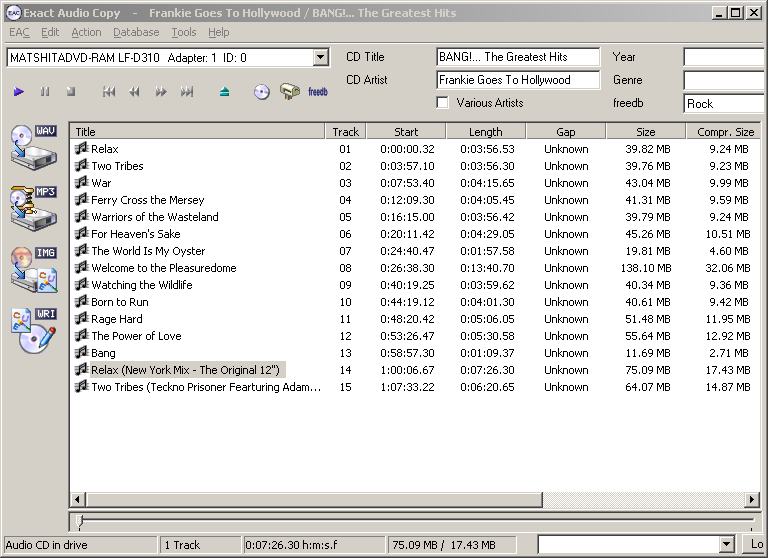
Task: Skip to next track
Action: (x=187, y=92)
